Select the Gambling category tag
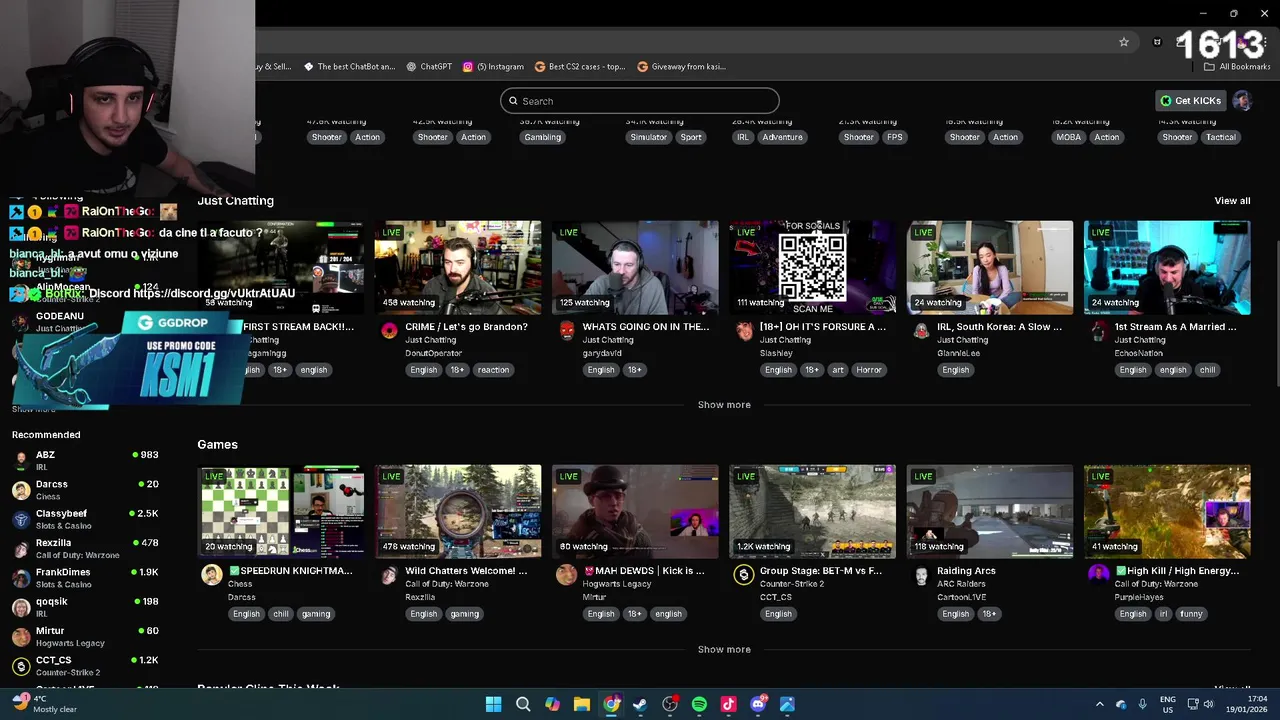This screenshot has width=1280, height=720. tap(543, 137)
